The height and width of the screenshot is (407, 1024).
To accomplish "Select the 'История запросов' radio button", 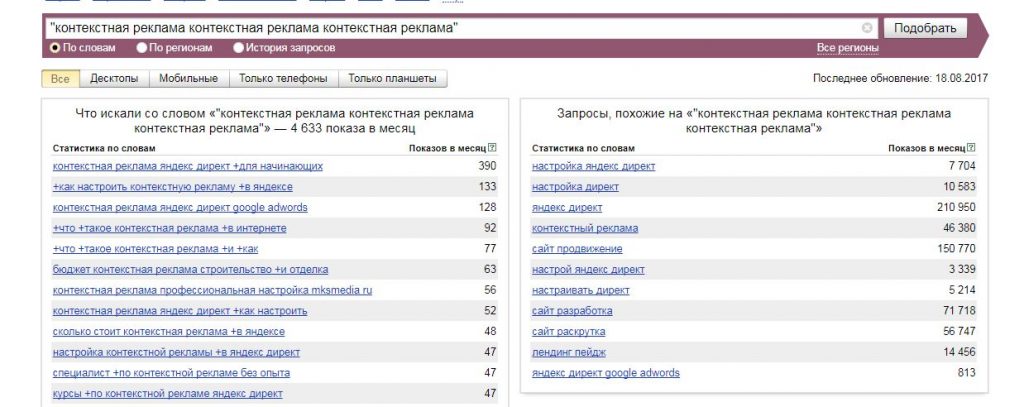I will click(x=238, y=48).
